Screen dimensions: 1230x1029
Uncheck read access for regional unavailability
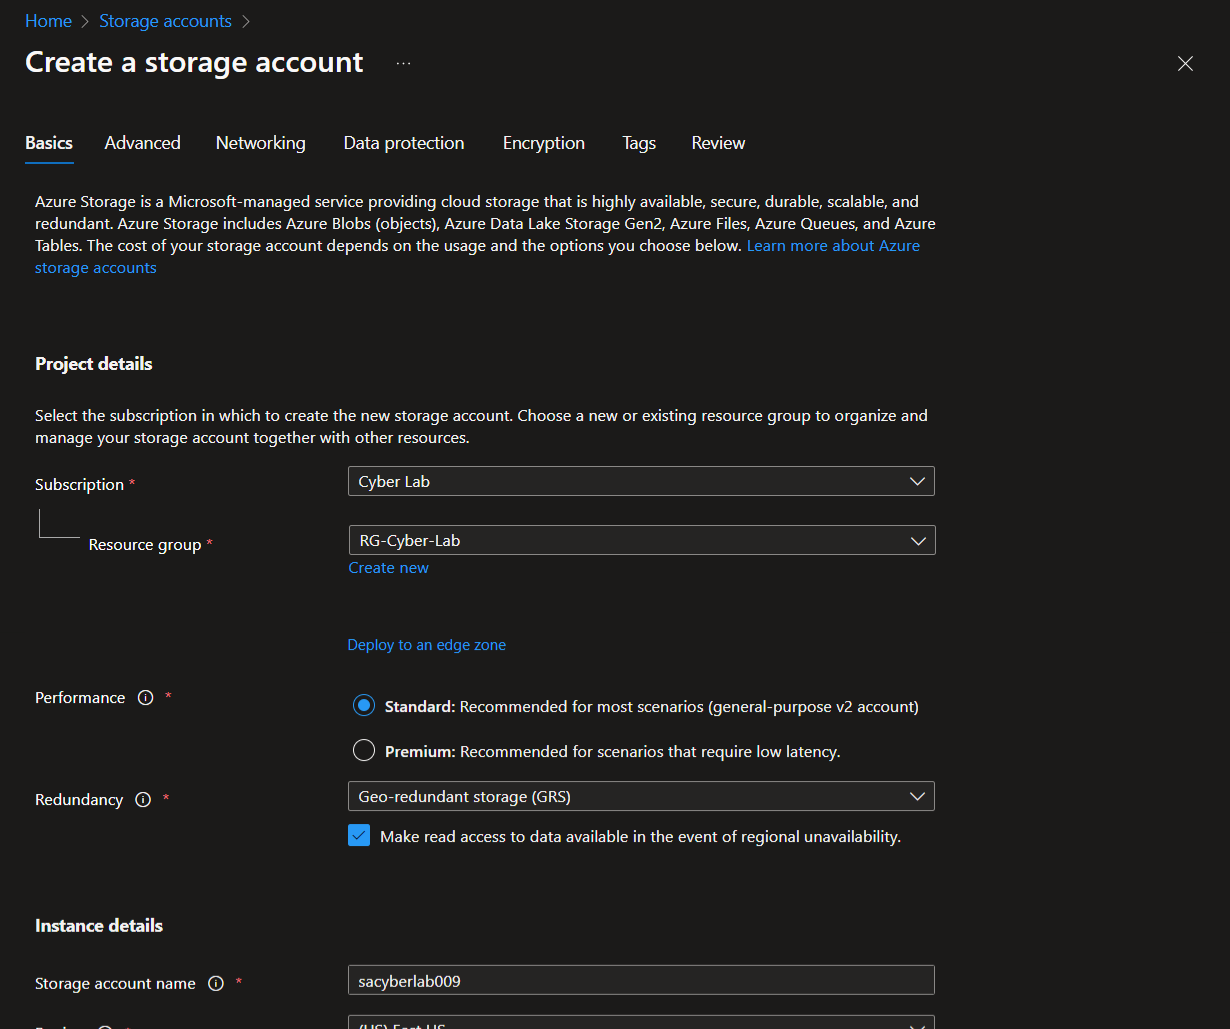click(x=359, y=836)
